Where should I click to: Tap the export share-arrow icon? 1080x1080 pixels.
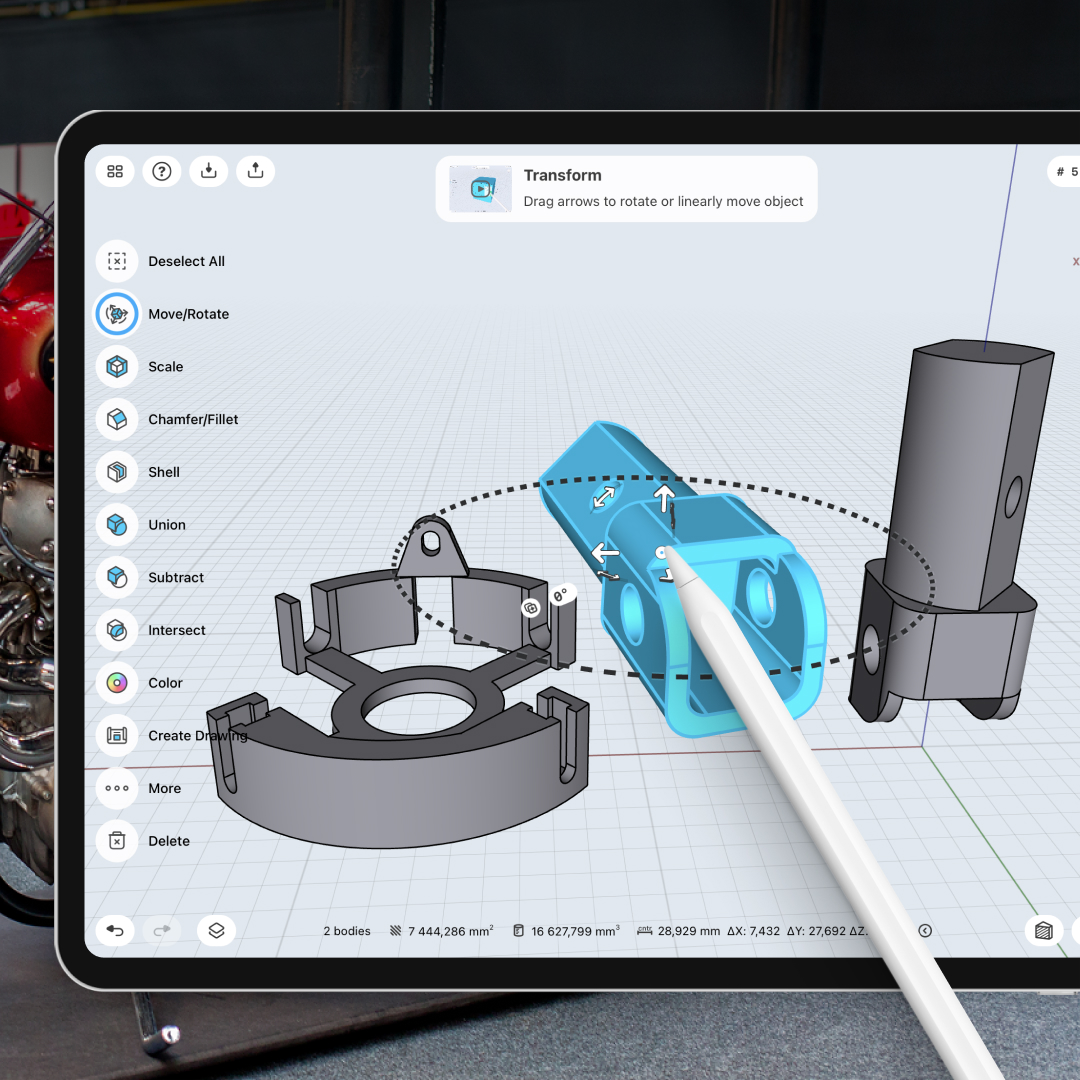click(x=256, y=171)
